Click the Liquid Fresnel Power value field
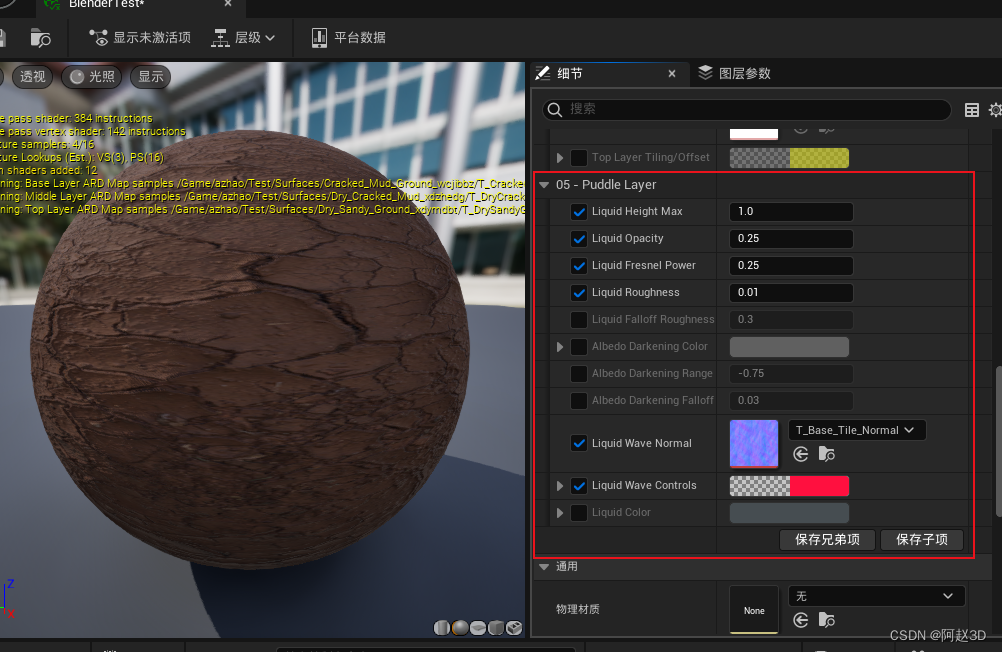The image size is (1002, 652). click(791, 265)
